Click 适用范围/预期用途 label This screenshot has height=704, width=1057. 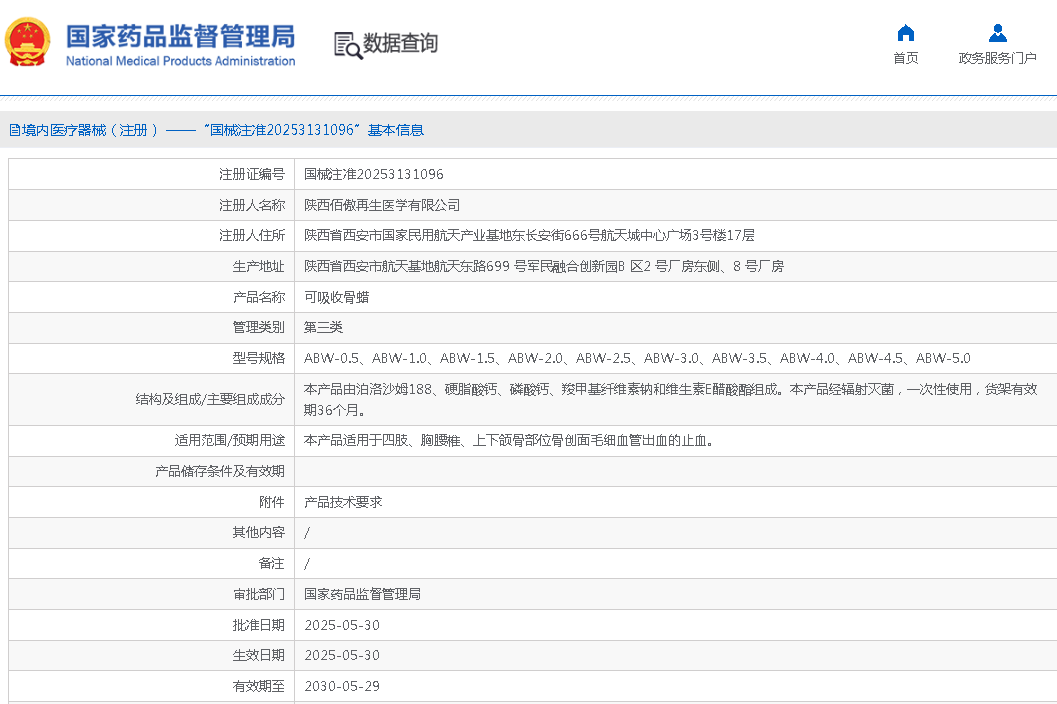pos(230,440)
